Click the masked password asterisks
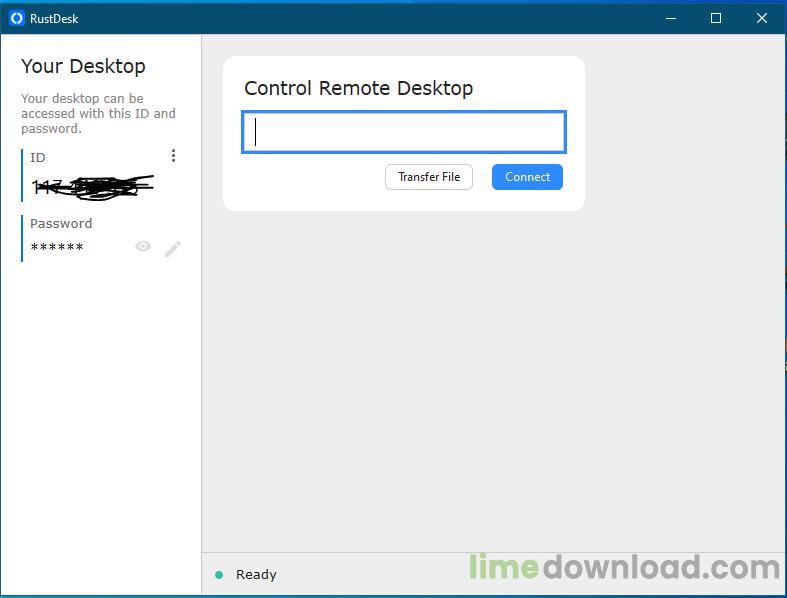This screenshot has height=598, width=787. click(57, 247)
